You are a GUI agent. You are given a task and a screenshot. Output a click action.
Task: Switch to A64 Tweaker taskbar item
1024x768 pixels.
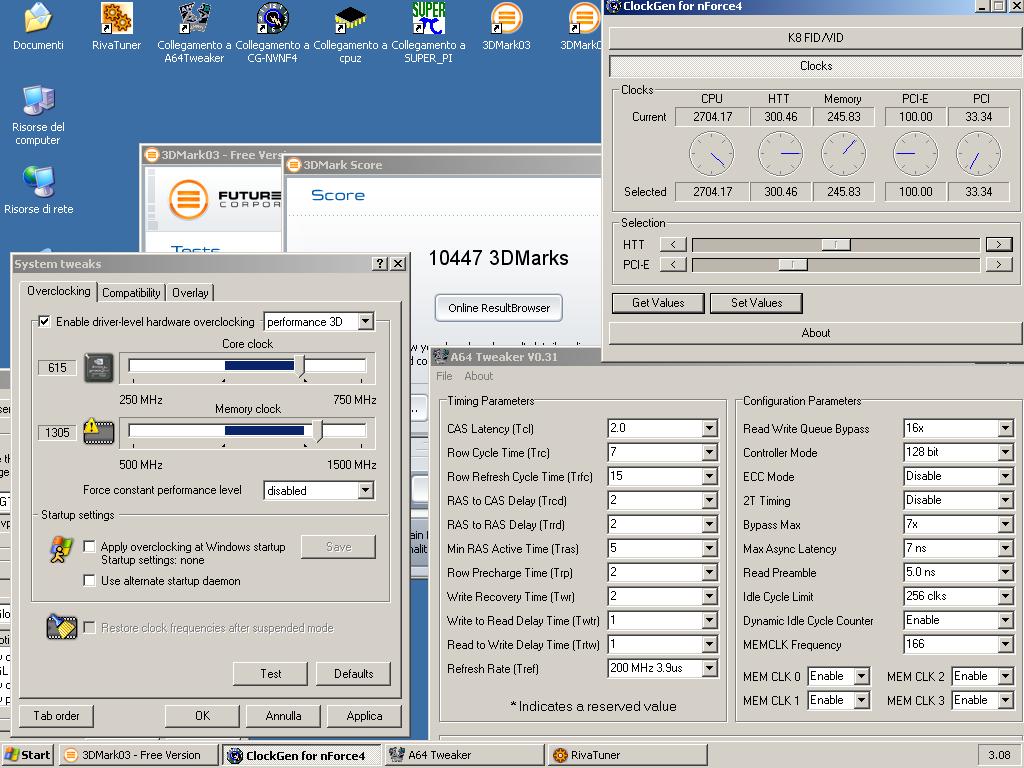point(464,755)
